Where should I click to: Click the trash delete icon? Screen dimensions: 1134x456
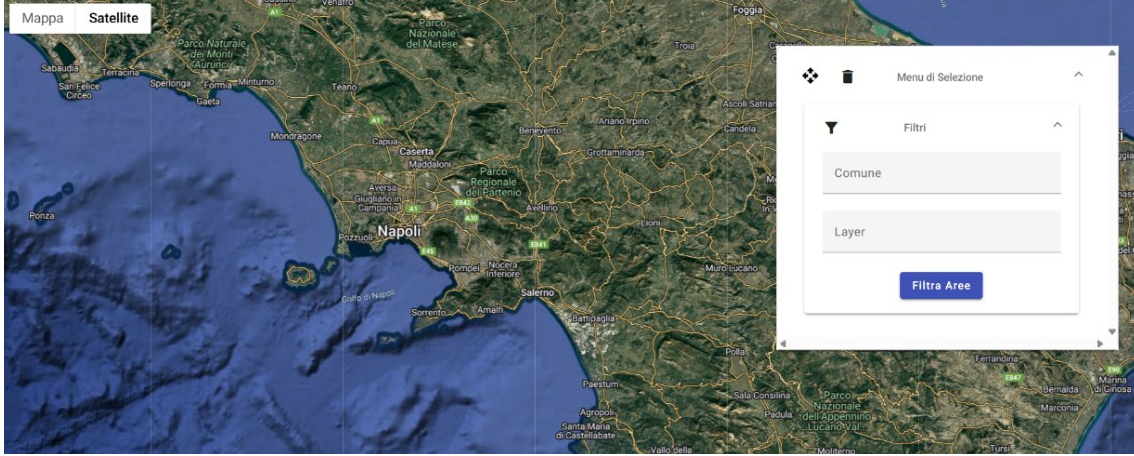[x=847, y=77]
